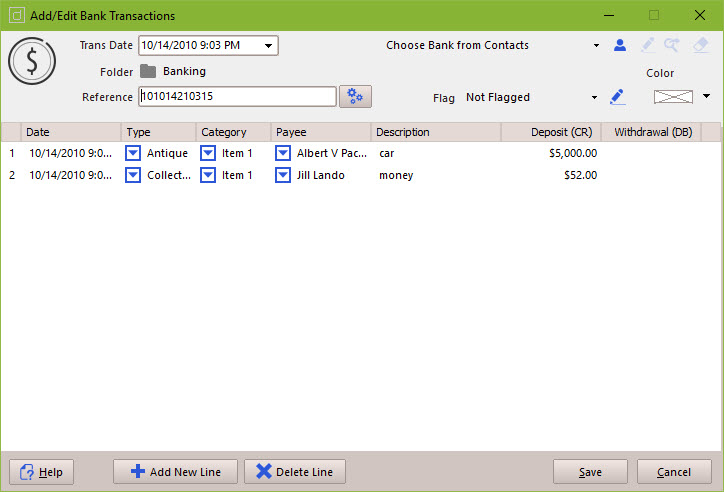The height and width of the screenshot is (492, 724).
Task: Click the Banking folder name
Action: (184, 71)
